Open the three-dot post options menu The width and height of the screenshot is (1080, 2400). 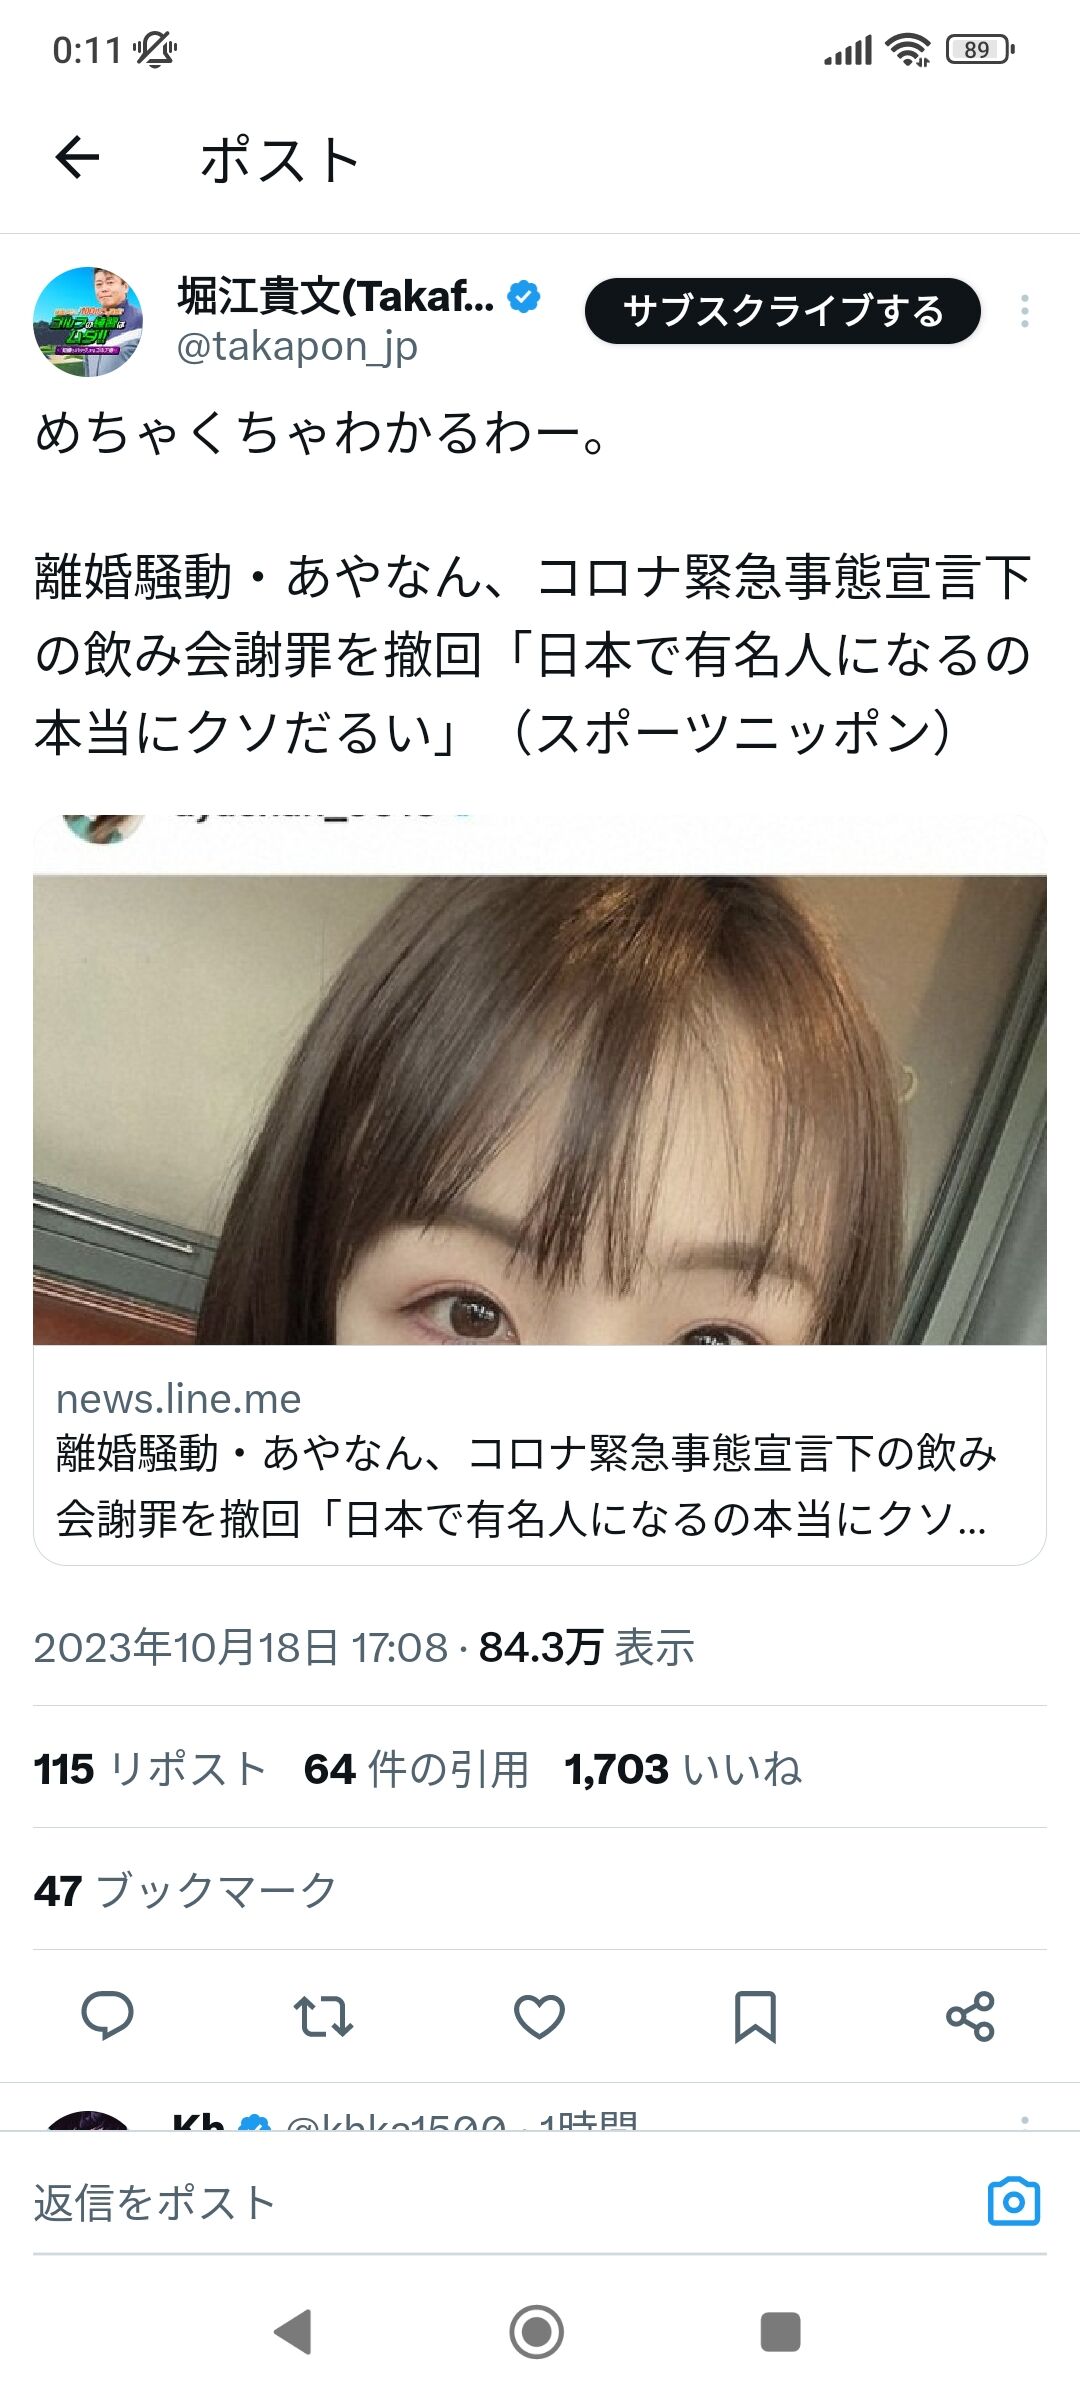pos(1024,311)
